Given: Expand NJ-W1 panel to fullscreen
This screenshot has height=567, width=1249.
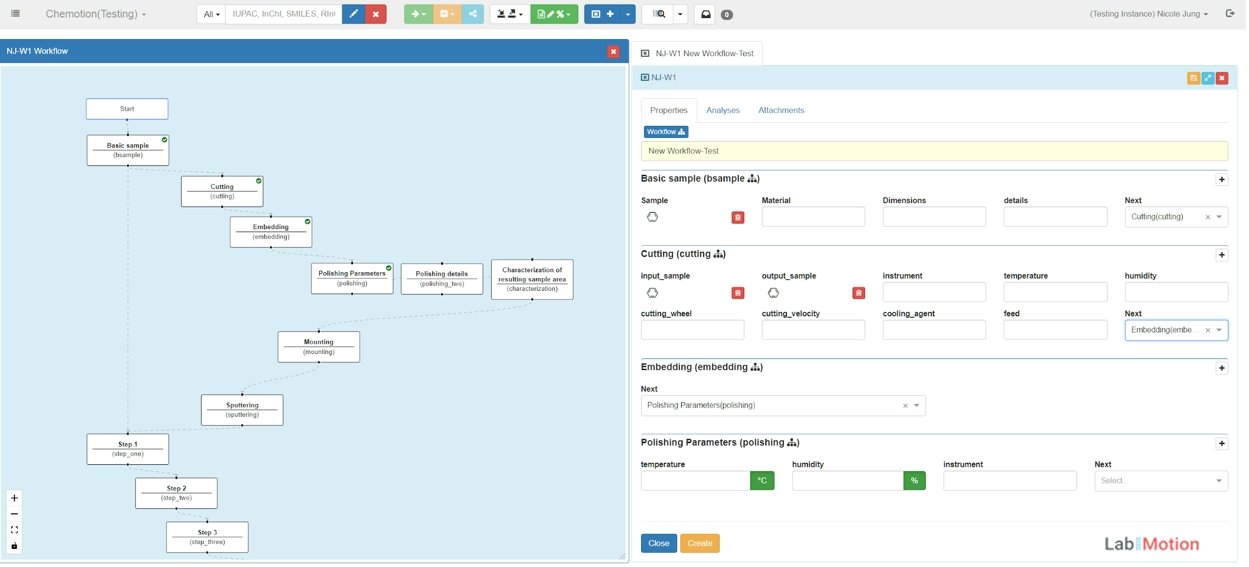Looking at the screenshot, I should (1208, 78).
